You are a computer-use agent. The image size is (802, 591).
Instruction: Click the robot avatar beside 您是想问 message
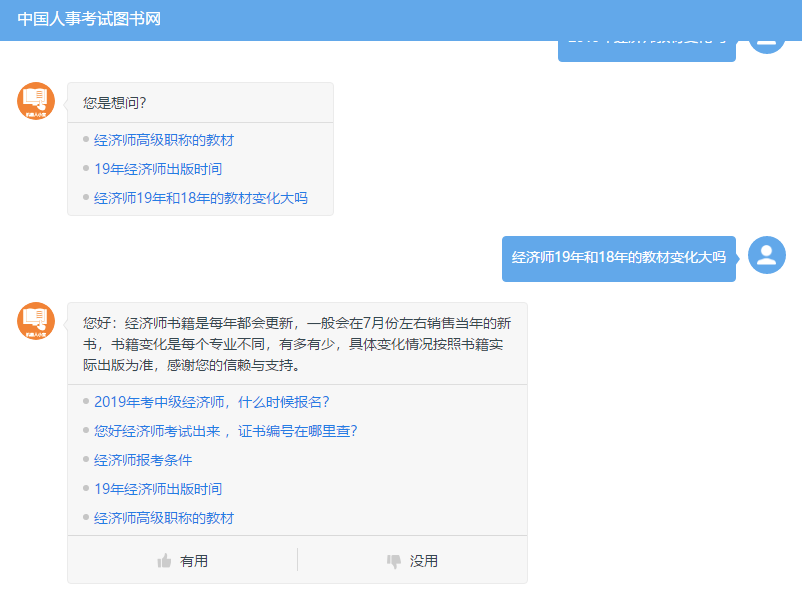coord(36,100)
